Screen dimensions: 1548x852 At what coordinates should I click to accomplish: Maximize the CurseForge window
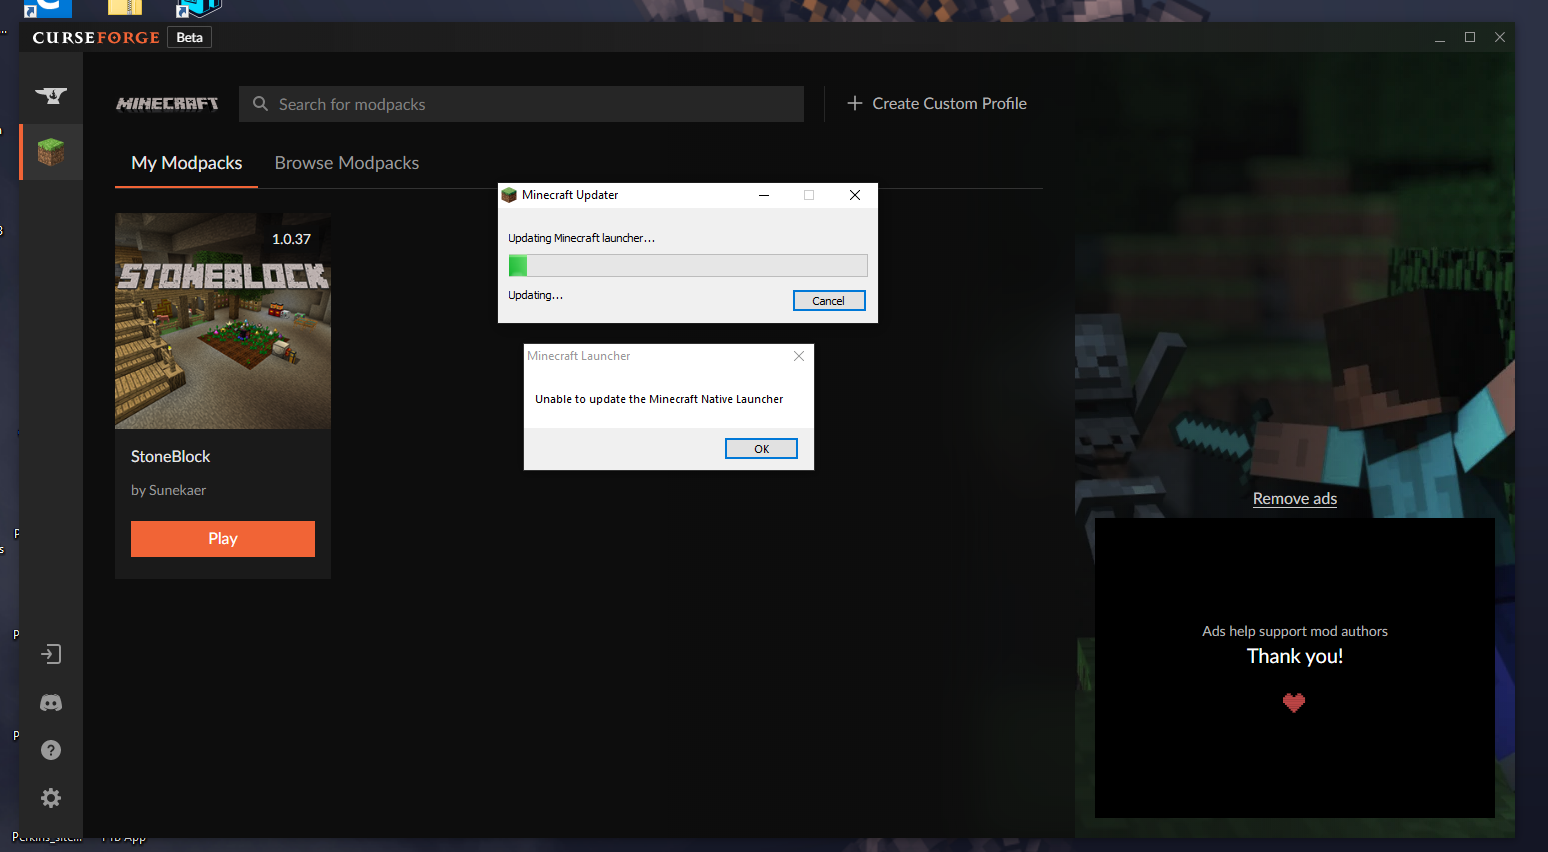coord(1470,37)
